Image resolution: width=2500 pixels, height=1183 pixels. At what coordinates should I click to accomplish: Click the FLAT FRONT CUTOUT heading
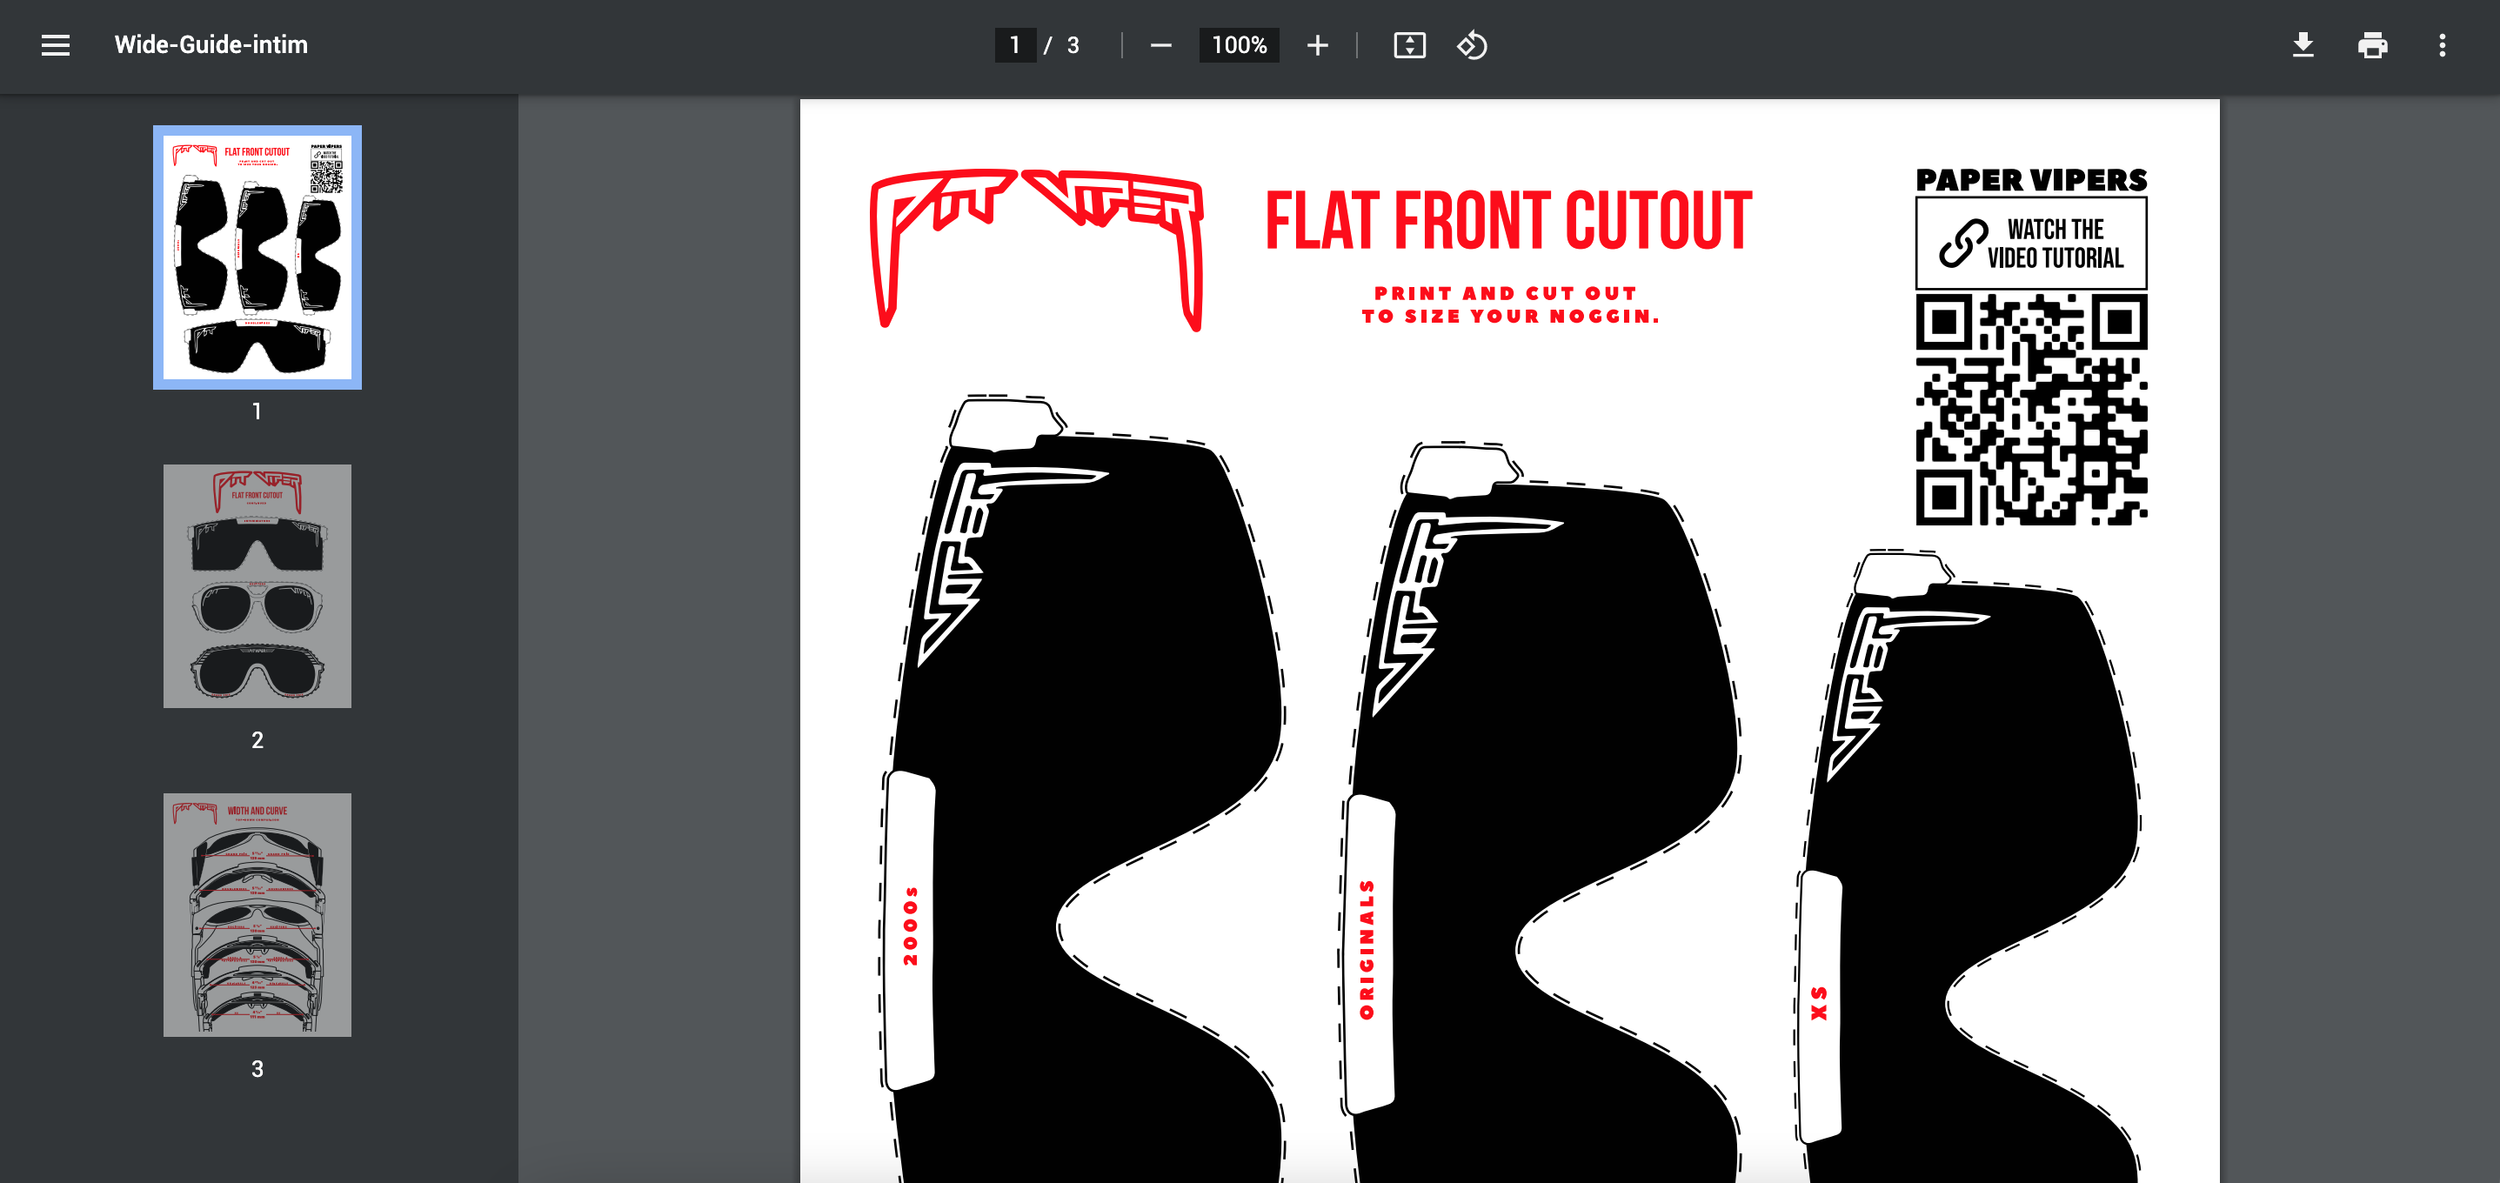point(1509,220)
